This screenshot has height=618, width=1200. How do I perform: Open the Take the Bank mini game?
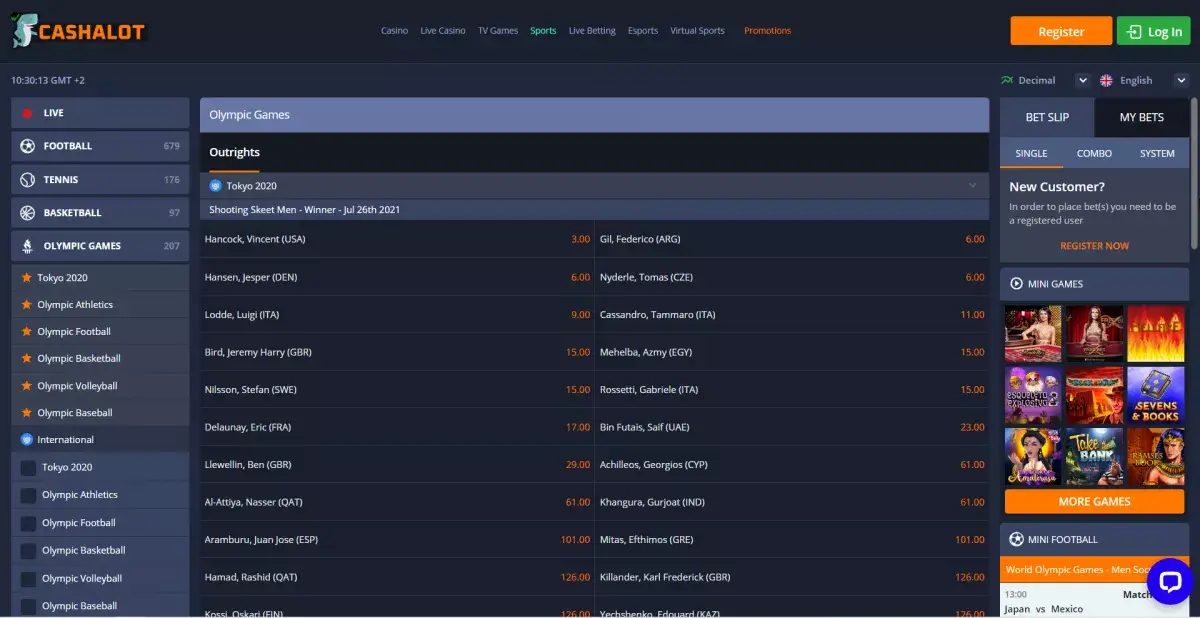point(1094,457)
